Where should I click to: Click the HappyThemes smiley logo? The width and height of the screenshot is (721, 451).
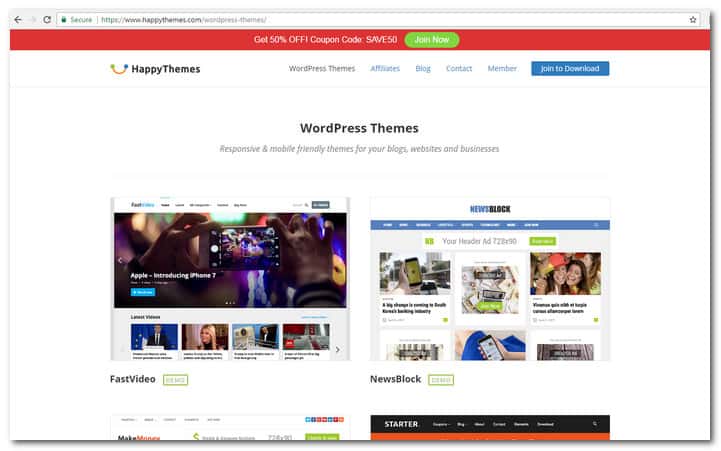click(x=119, y=69)
